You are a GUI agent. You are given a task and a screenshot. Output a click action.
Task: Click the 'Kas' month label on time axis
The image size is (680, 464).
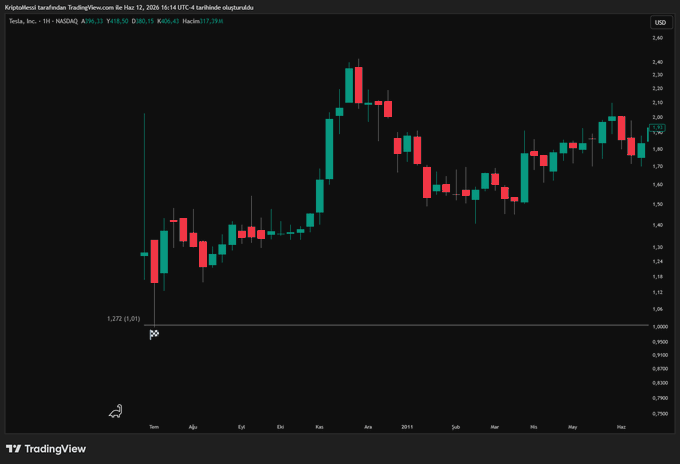tap(319, 427)
